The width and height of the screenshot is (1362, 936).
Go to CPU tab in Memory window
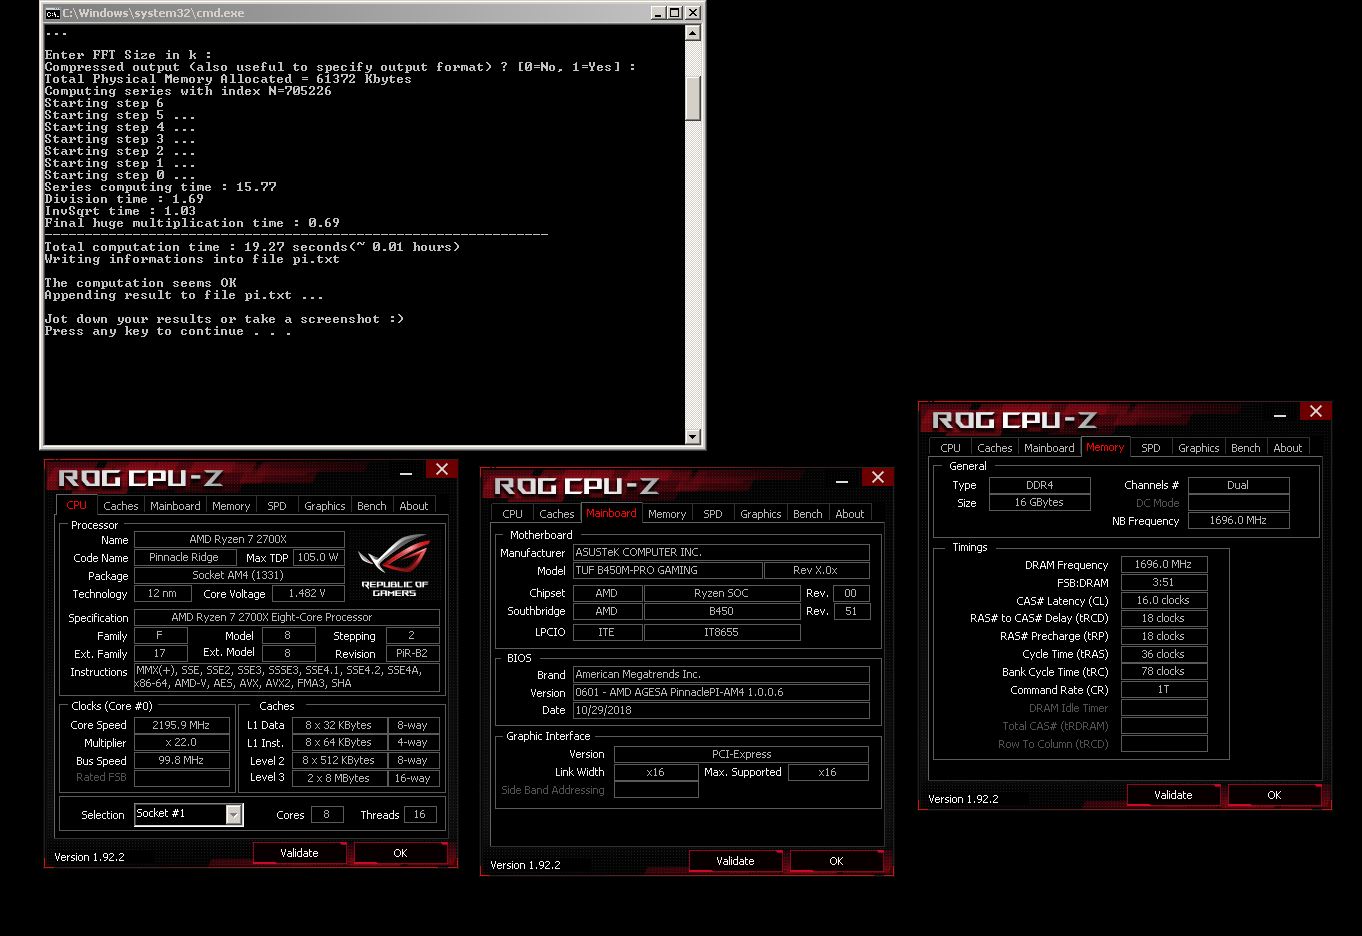pos(951,448)
